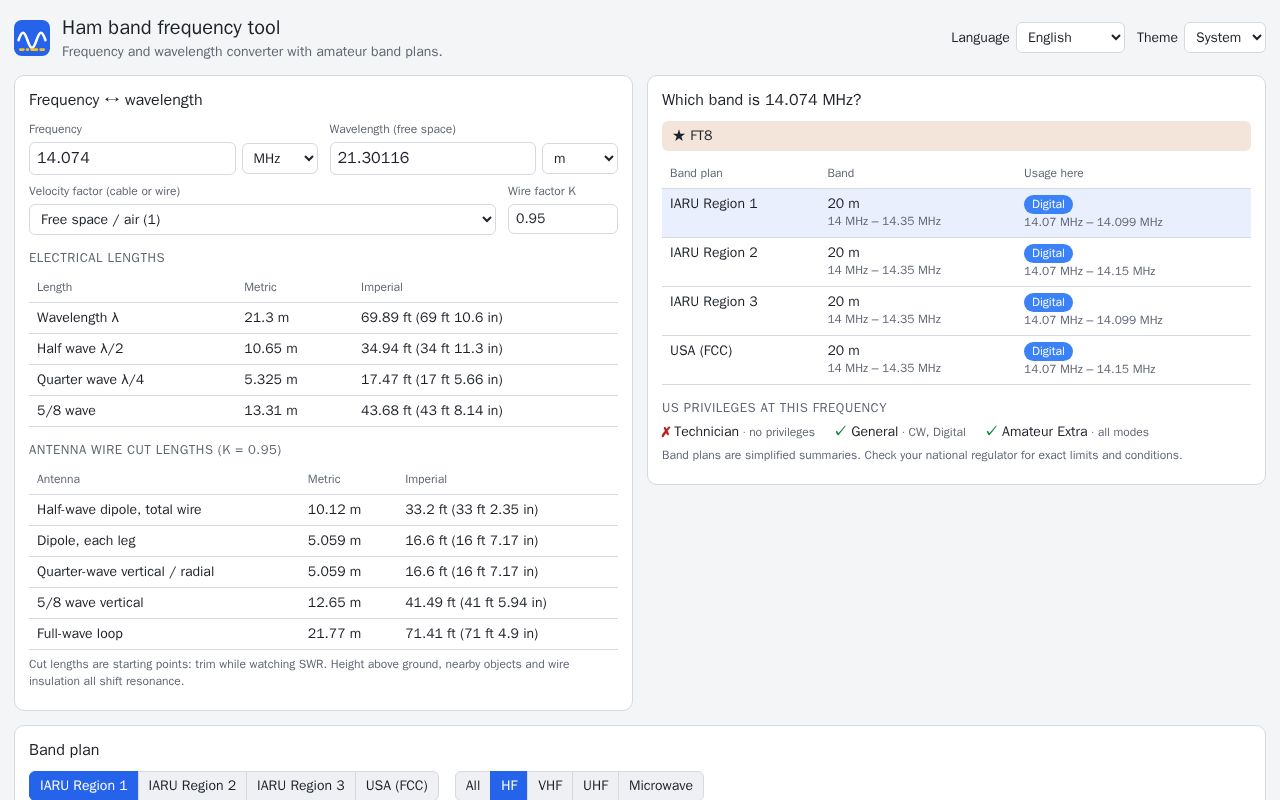Show All bands filter
Image resolution: width=1280 pixels, height=800 pixels.
pyautogui.click(x=473, y=785)
